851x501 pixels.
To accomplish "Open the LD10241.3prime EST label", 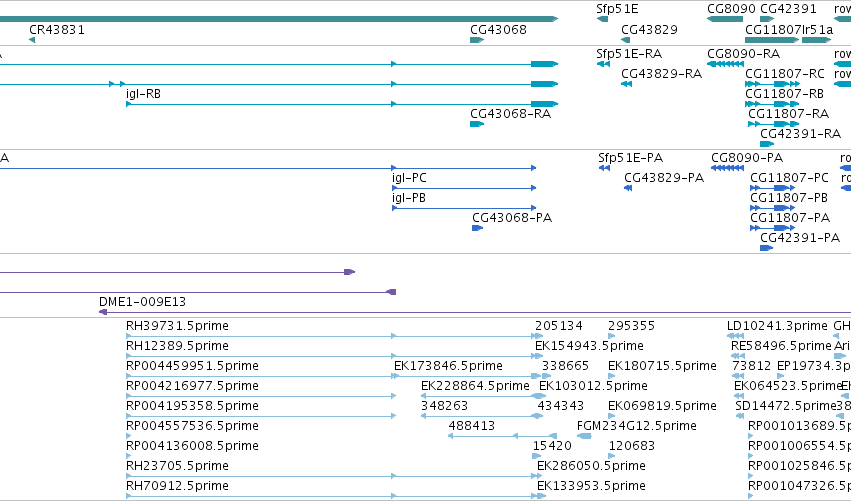I will pos(777,326).
